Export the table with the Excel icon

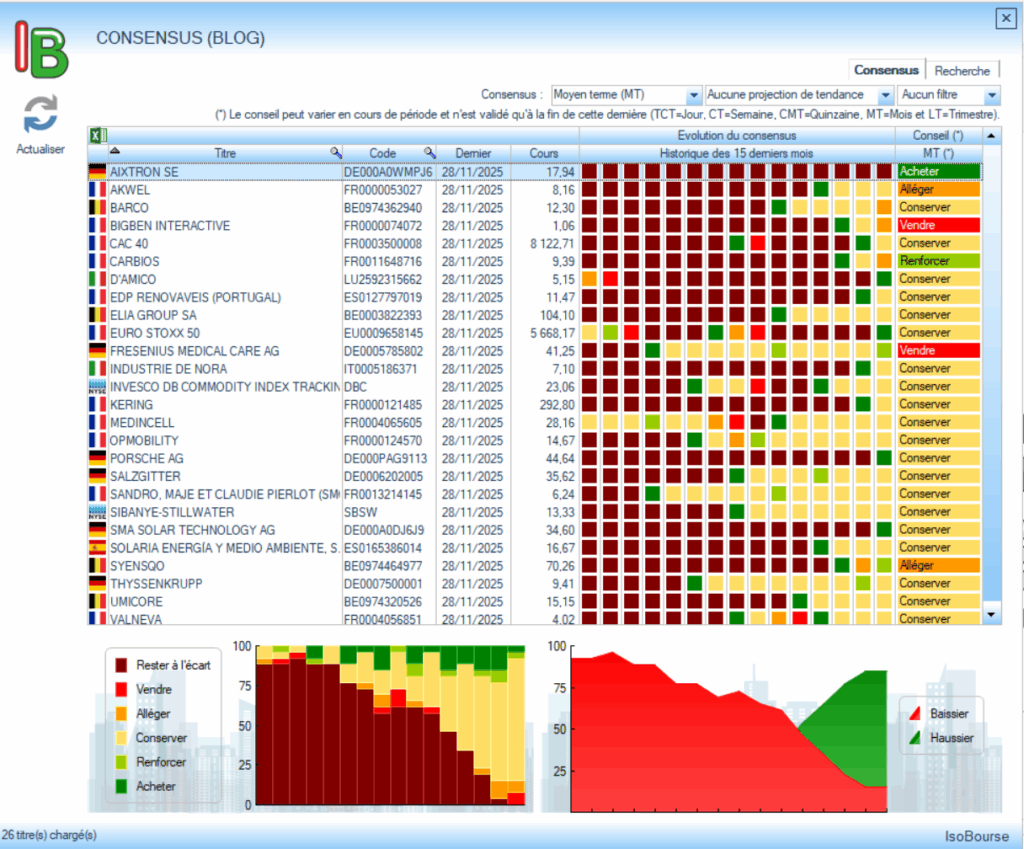tap(98, 136)
